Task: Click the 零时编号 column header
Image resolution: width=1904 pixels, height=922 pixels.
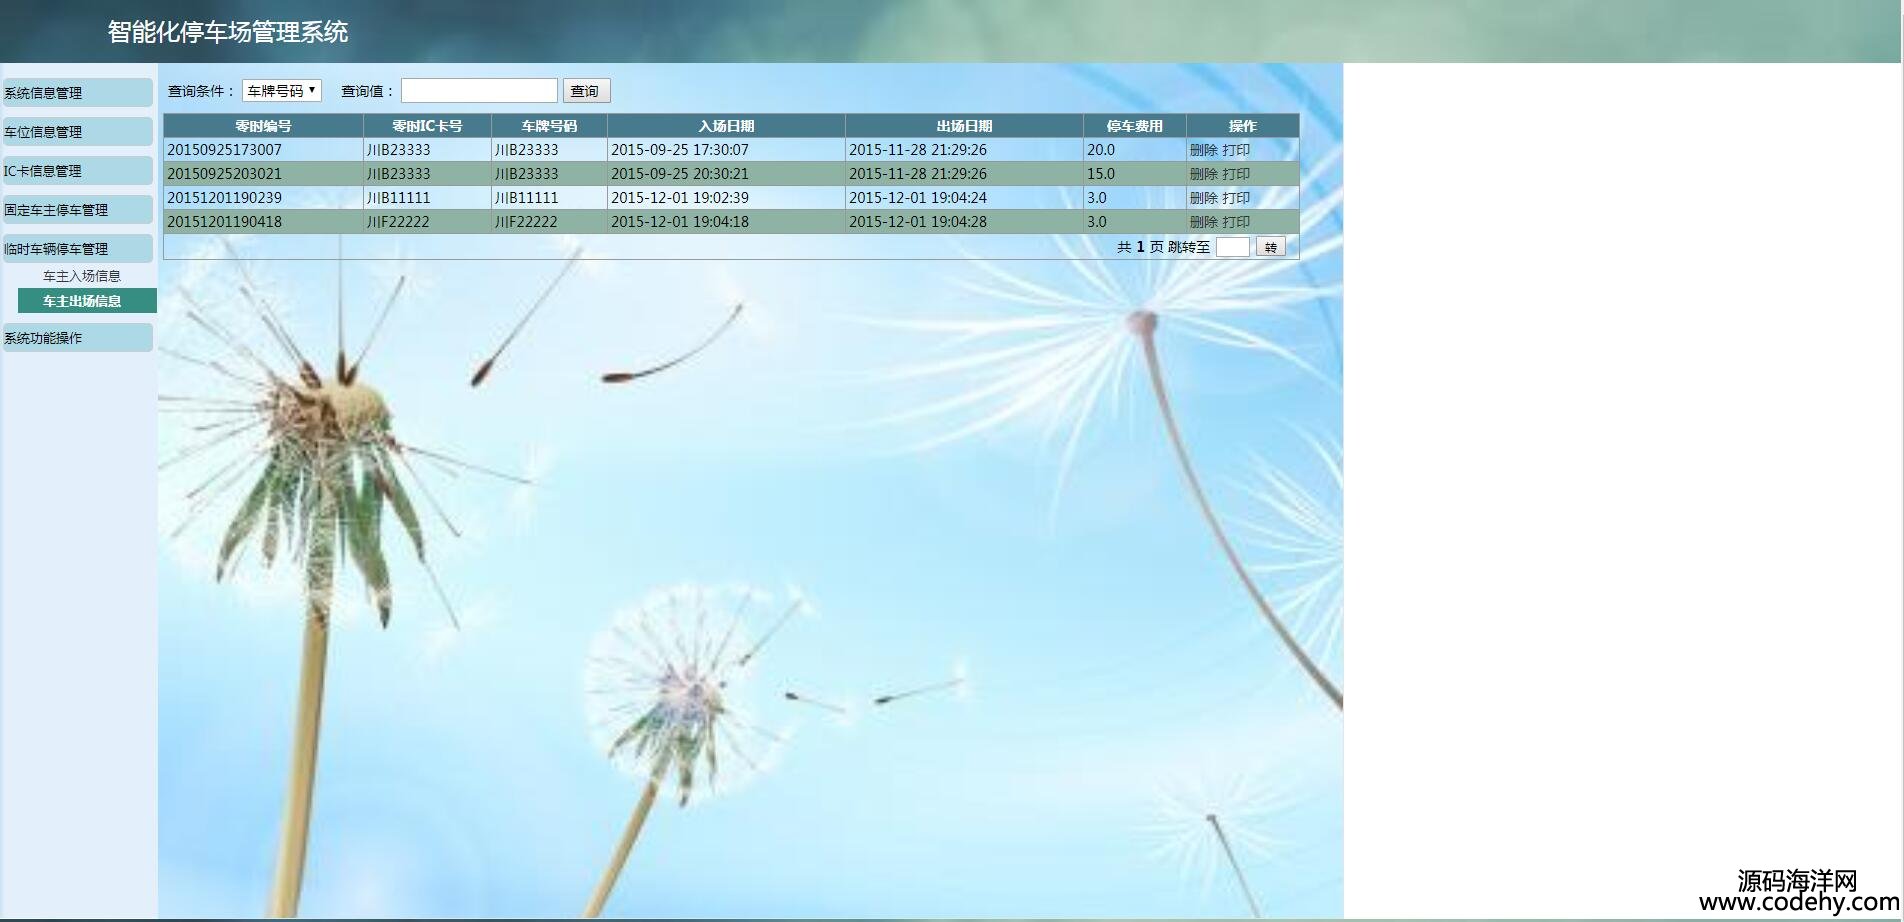Action: 263,126
